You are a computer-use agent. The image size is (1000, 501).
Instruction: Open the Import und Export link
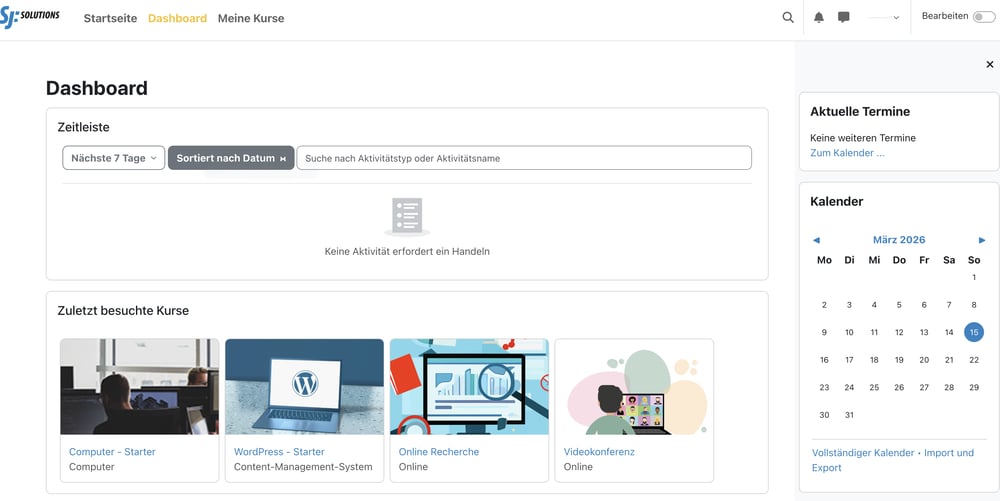pos(893,460)
